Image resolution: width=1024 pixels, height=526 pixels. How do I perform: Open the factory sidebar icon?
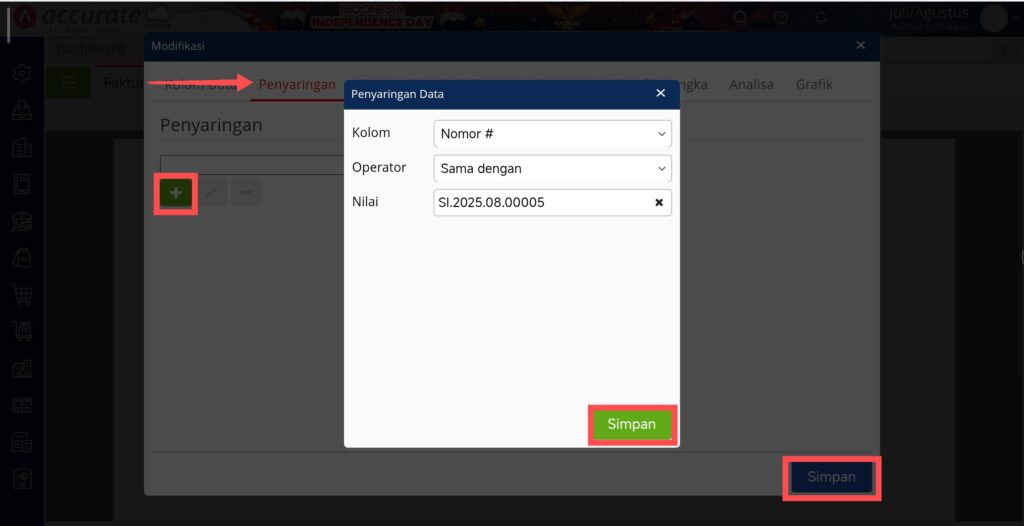tap(22, 369)
